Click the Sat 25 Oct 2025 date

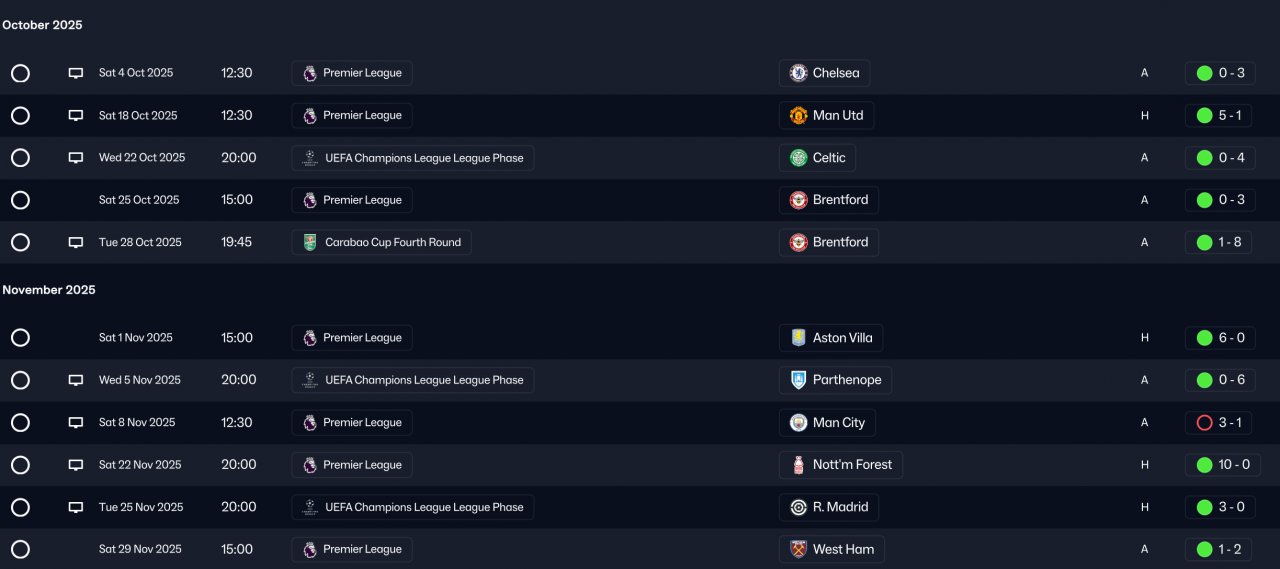[x=139, y=200]
